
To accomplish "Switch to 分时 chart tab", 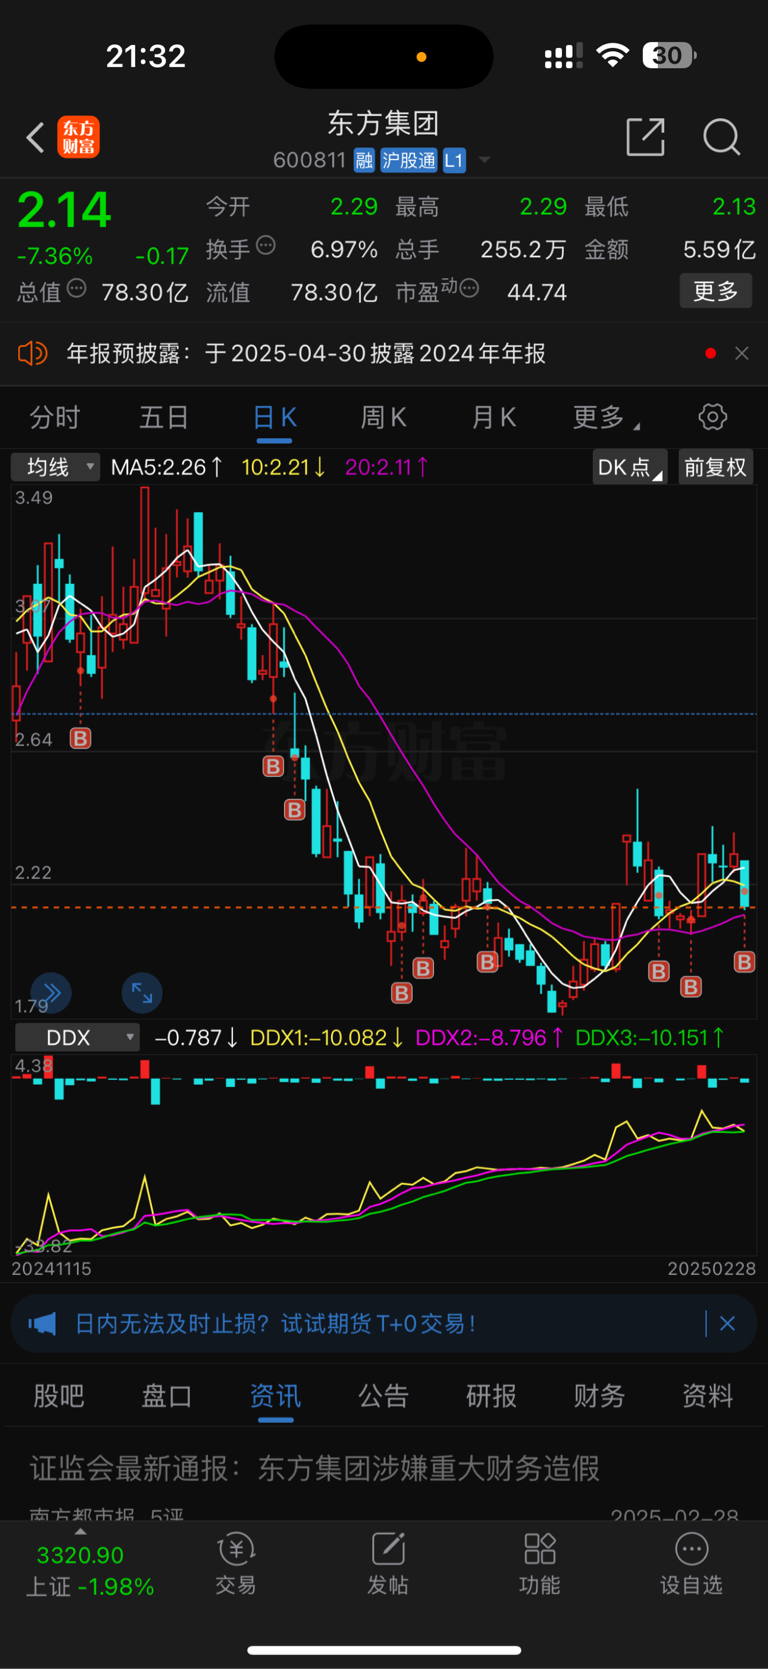I will pos(54,417).
